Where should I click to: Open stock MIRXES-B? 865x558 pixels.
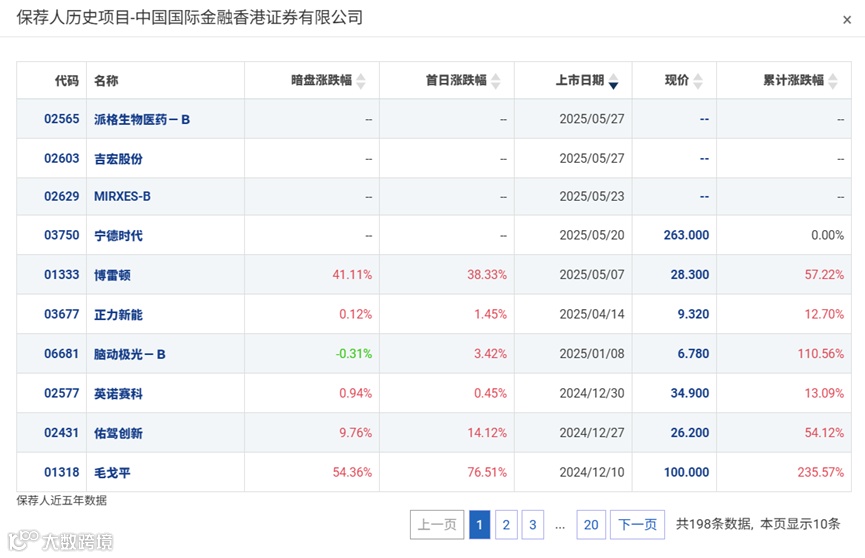click(122, 196)
